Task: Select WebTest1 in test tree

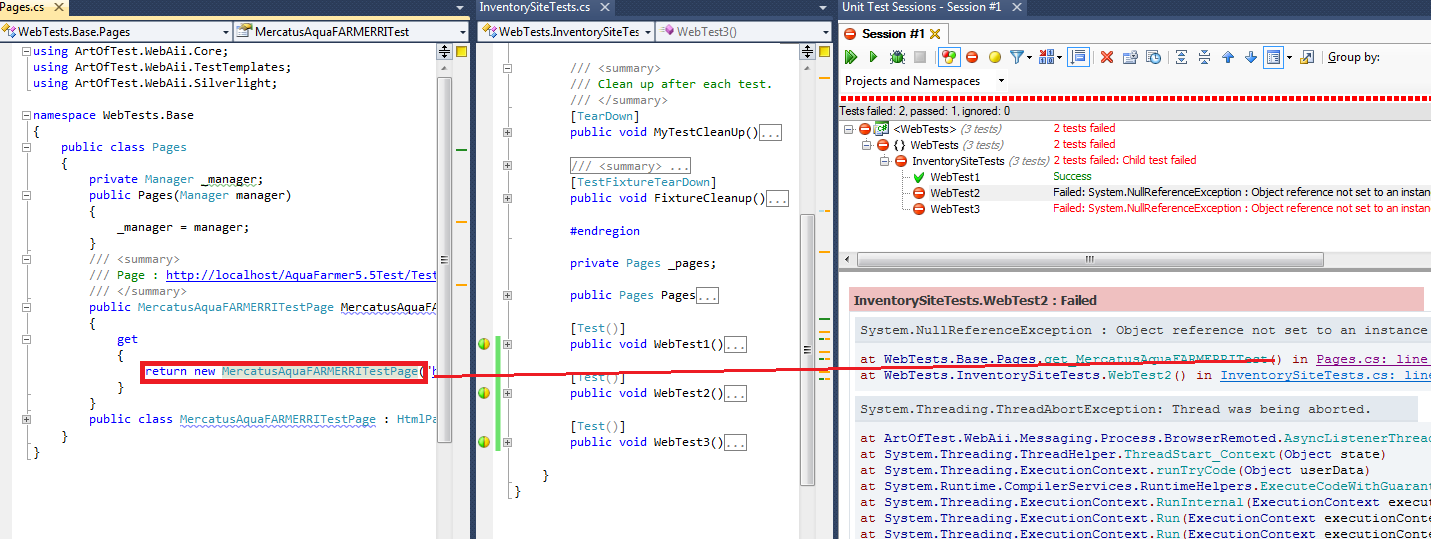Action: pos(955,177)
